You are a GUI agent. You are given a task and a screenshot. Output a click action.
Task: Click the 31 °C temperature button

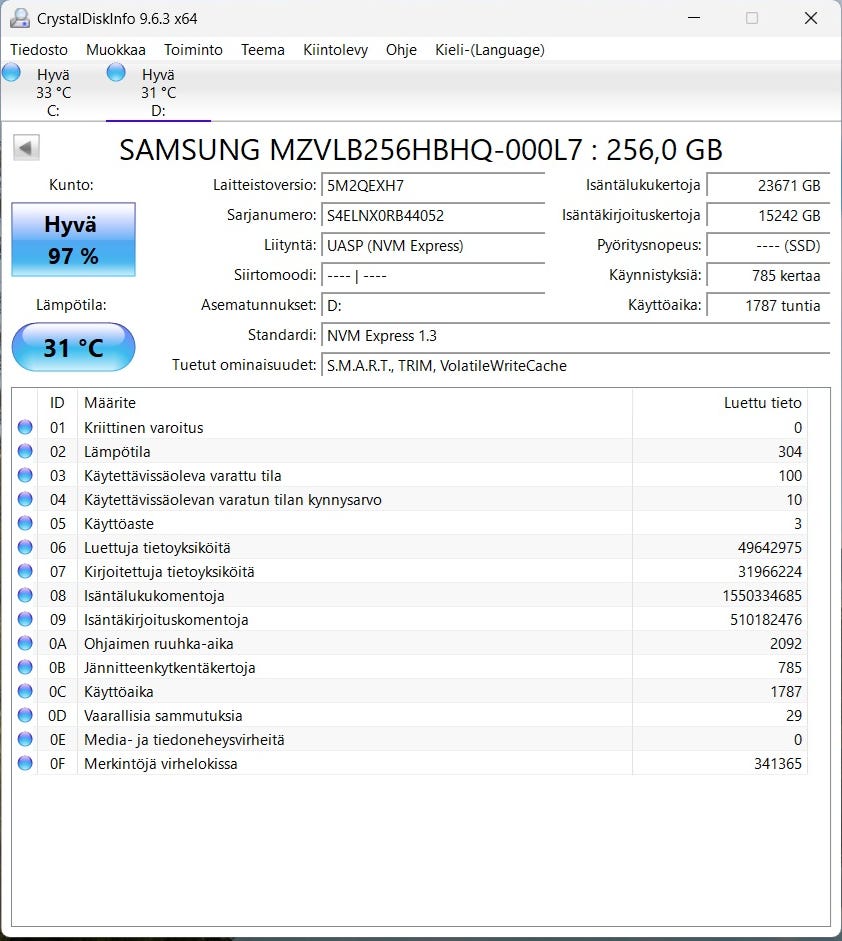(x=73, y=348)
